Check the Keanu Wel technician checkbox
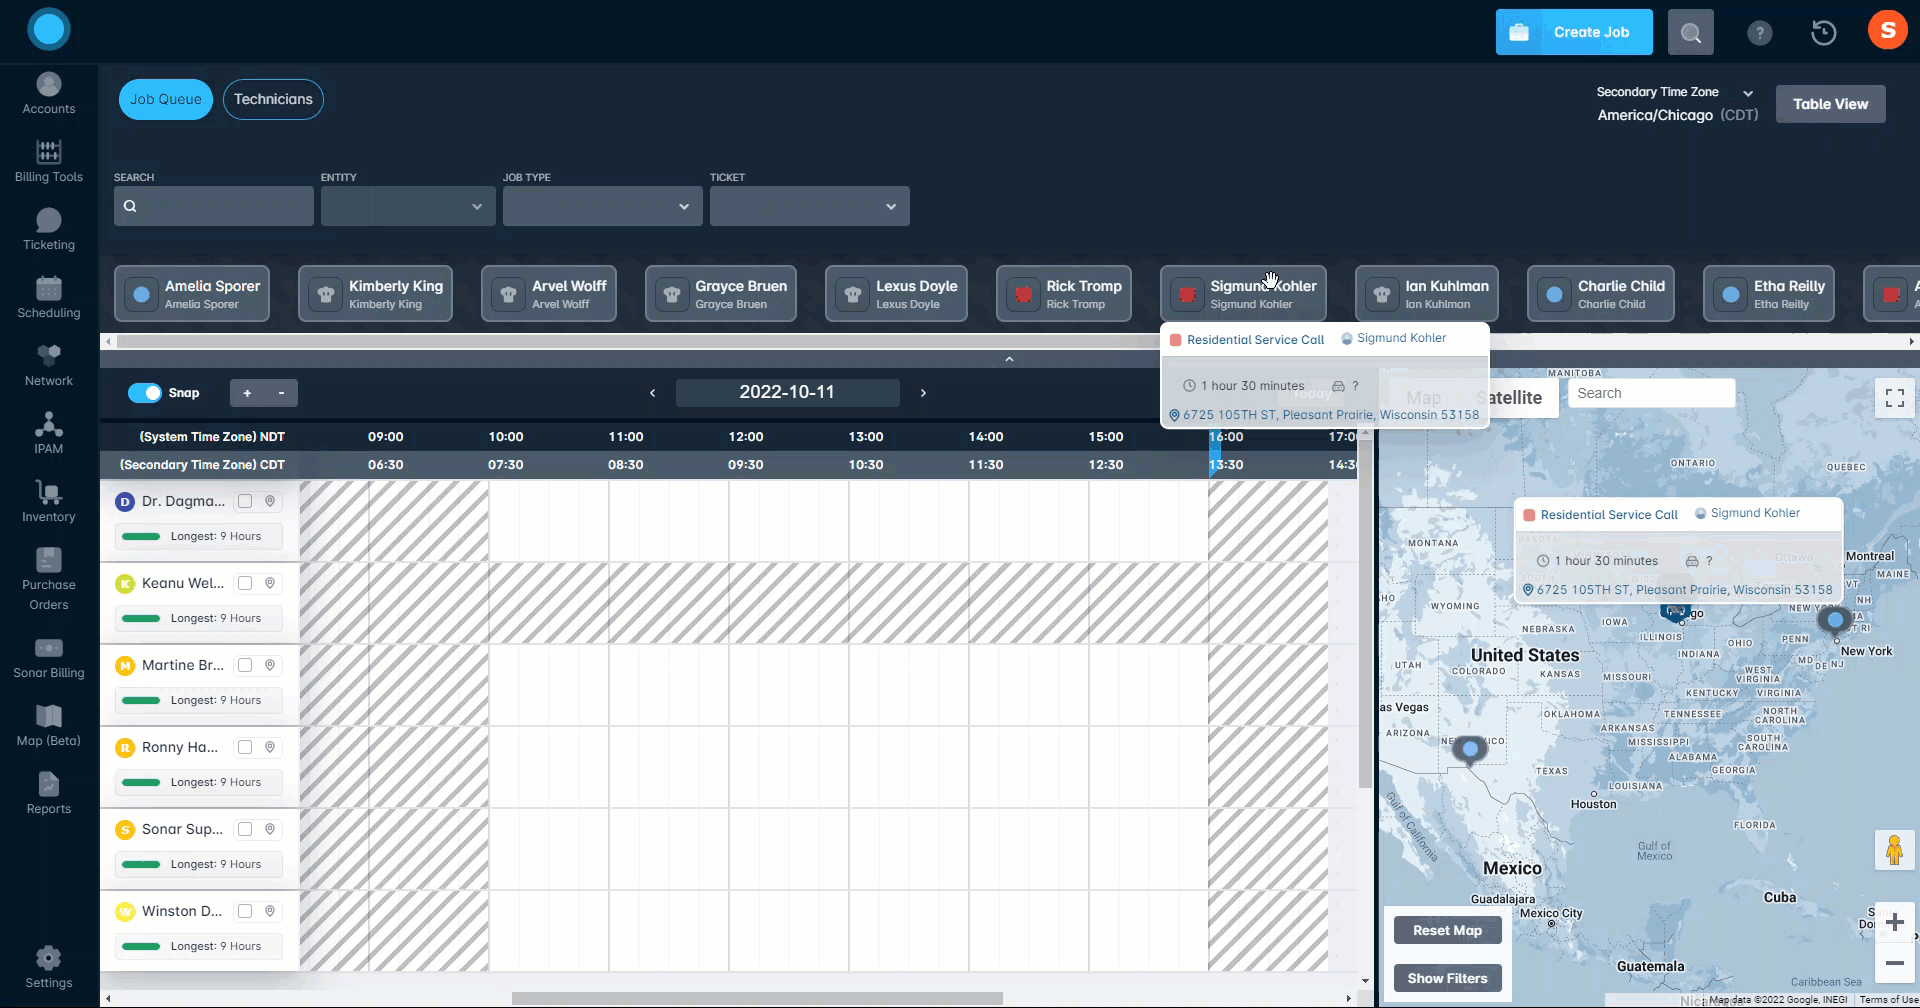 click(245, 583)
